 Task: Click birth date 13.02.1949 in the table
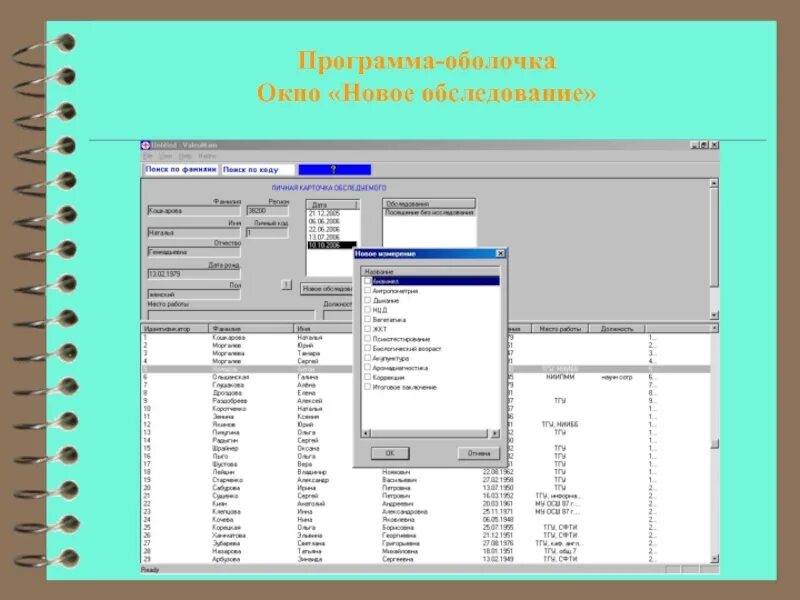pyautogui.click(x=498, y=559)
